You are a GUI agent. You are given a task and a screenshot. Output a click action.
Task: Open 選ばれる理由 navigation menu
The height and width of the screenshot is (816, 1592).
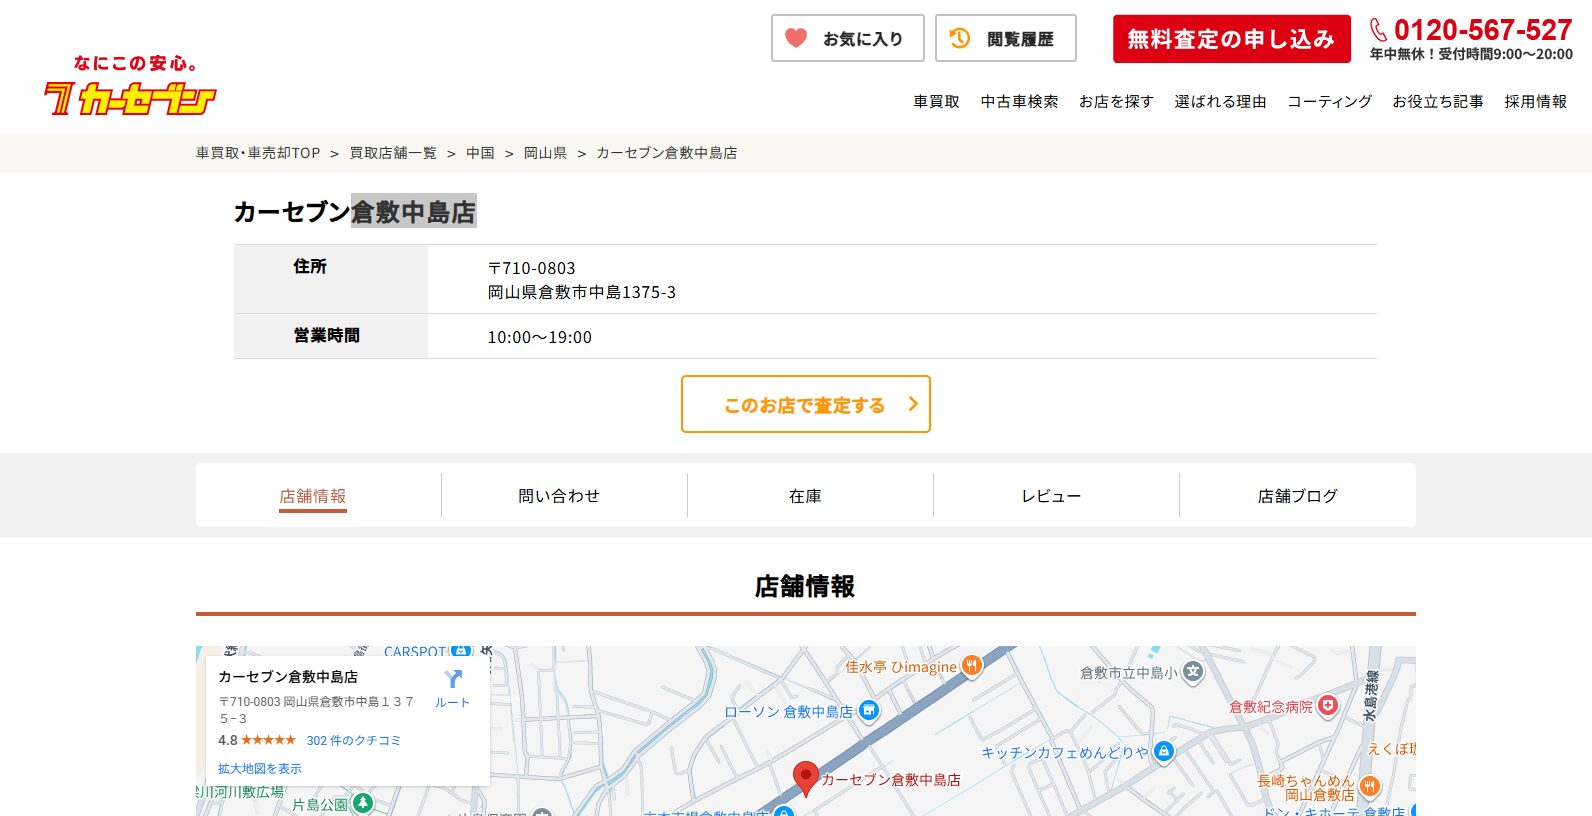(1220, 101)
